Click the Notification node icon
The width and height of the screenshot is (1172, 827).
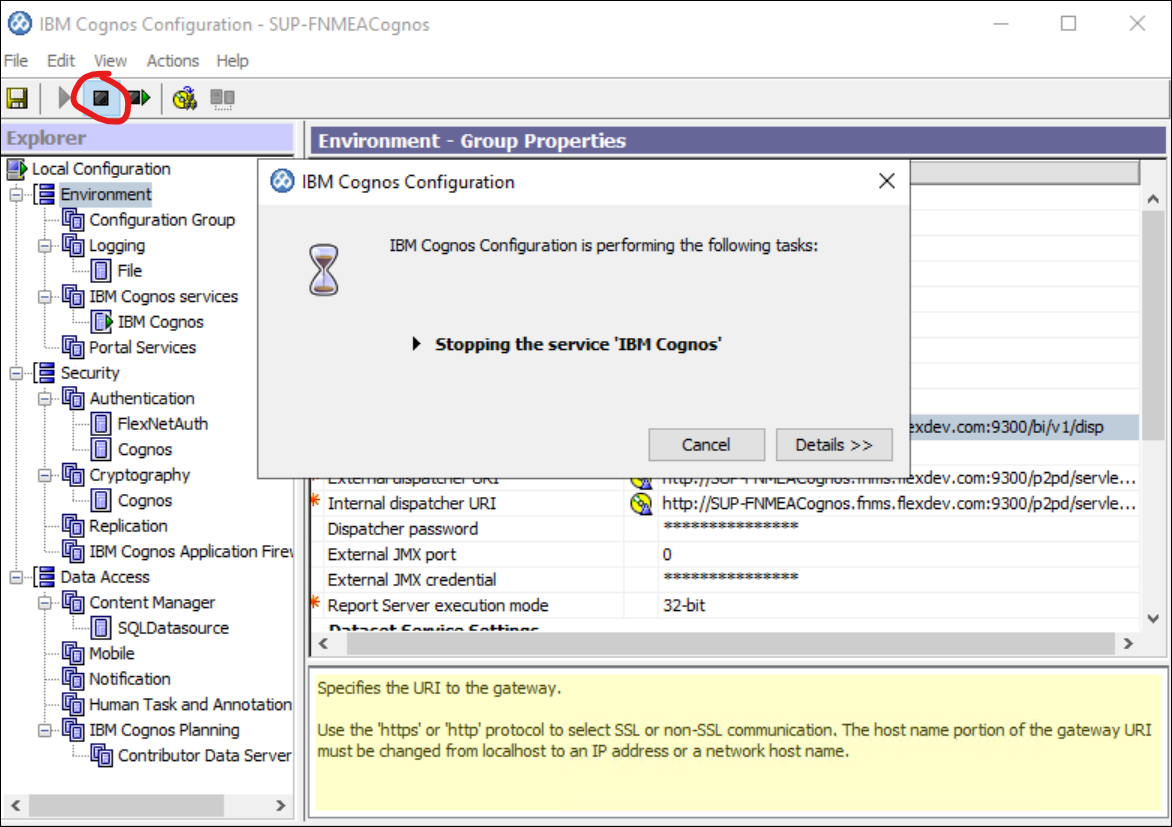pos(73,679)
